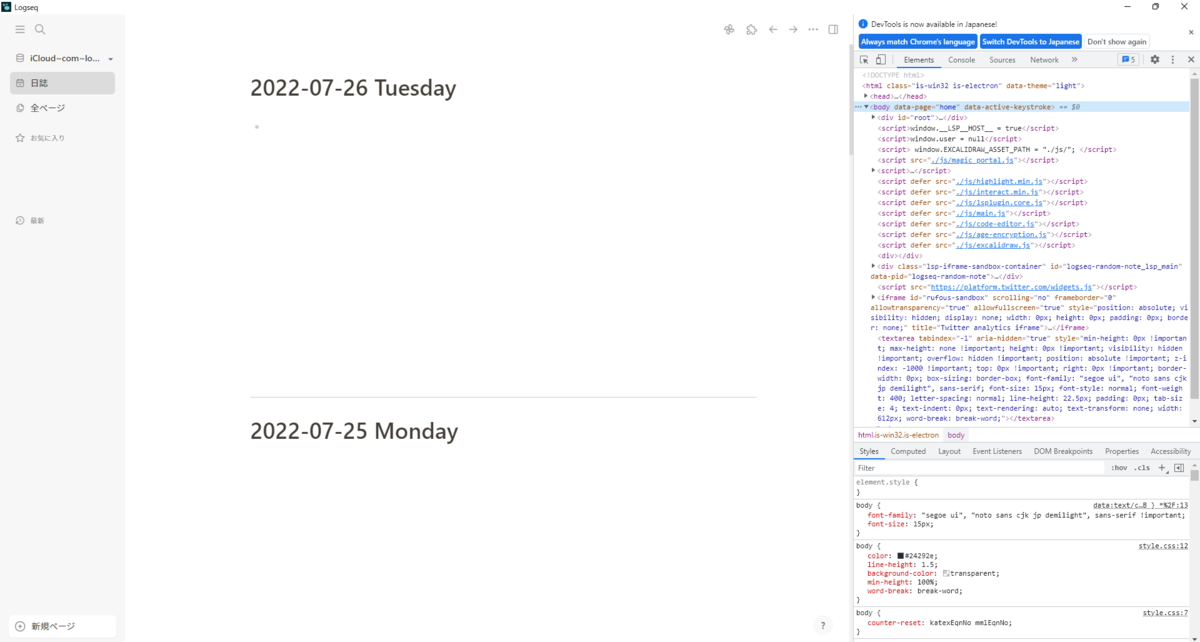Expand the rufous-sandbox iframe node
Viewport: 1200px width, 642px height.
874,297
